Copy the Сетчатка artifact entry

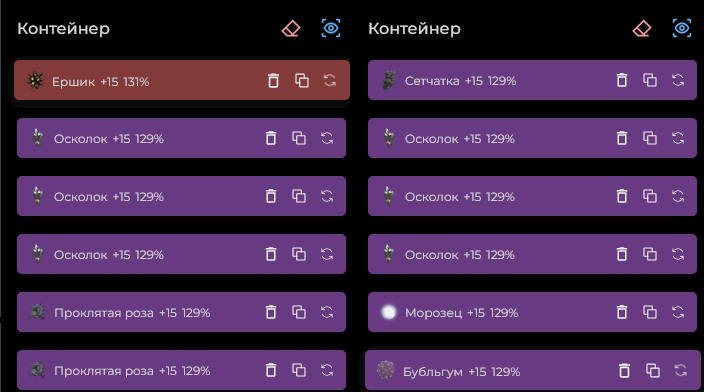pyautogui.click(x=650, y=80)
